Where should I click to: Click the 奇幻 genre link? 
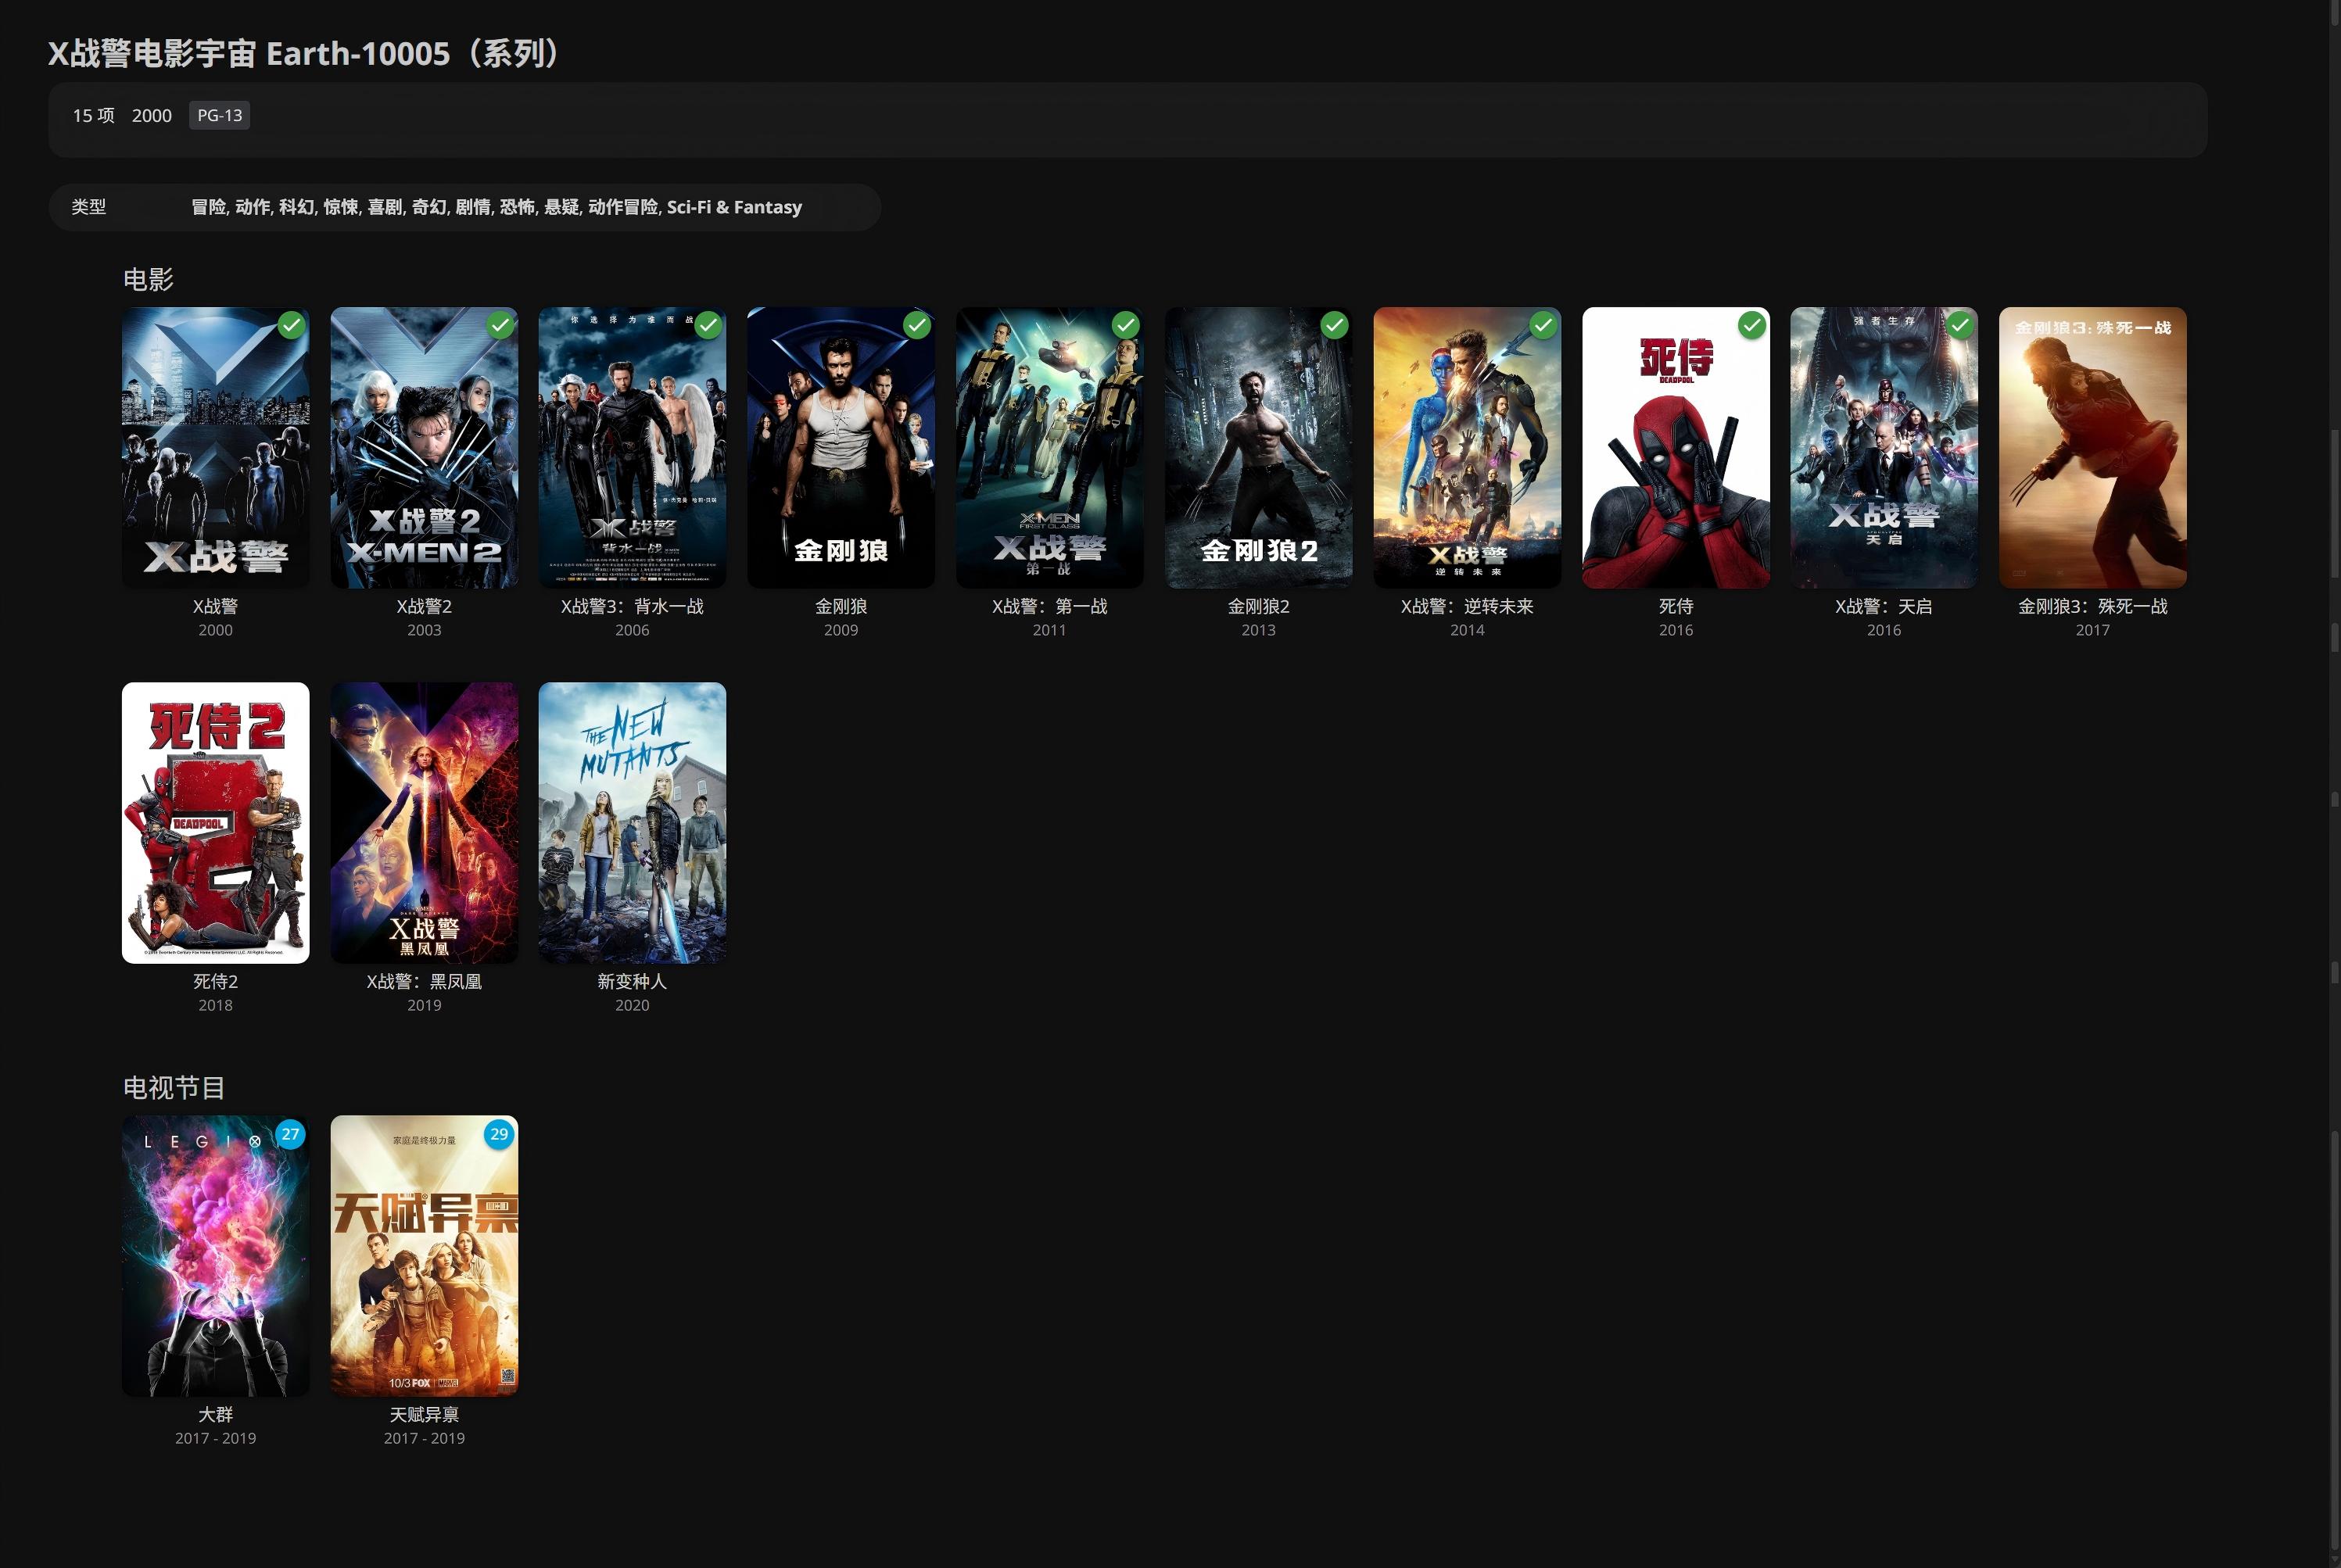pyautogui.click(x=429, y=207)
